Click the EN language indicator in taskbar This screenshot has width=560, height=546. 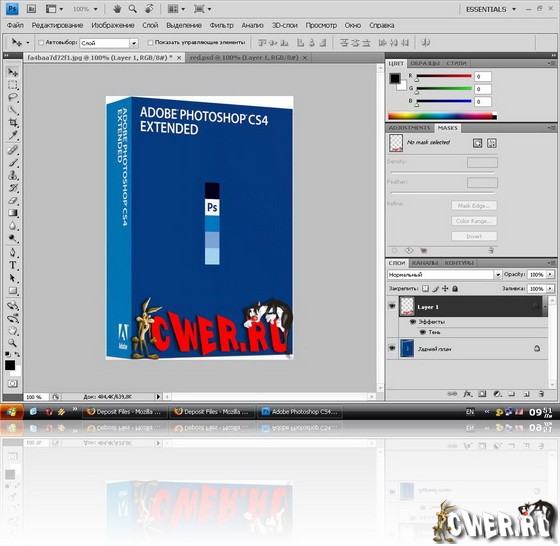470,412
